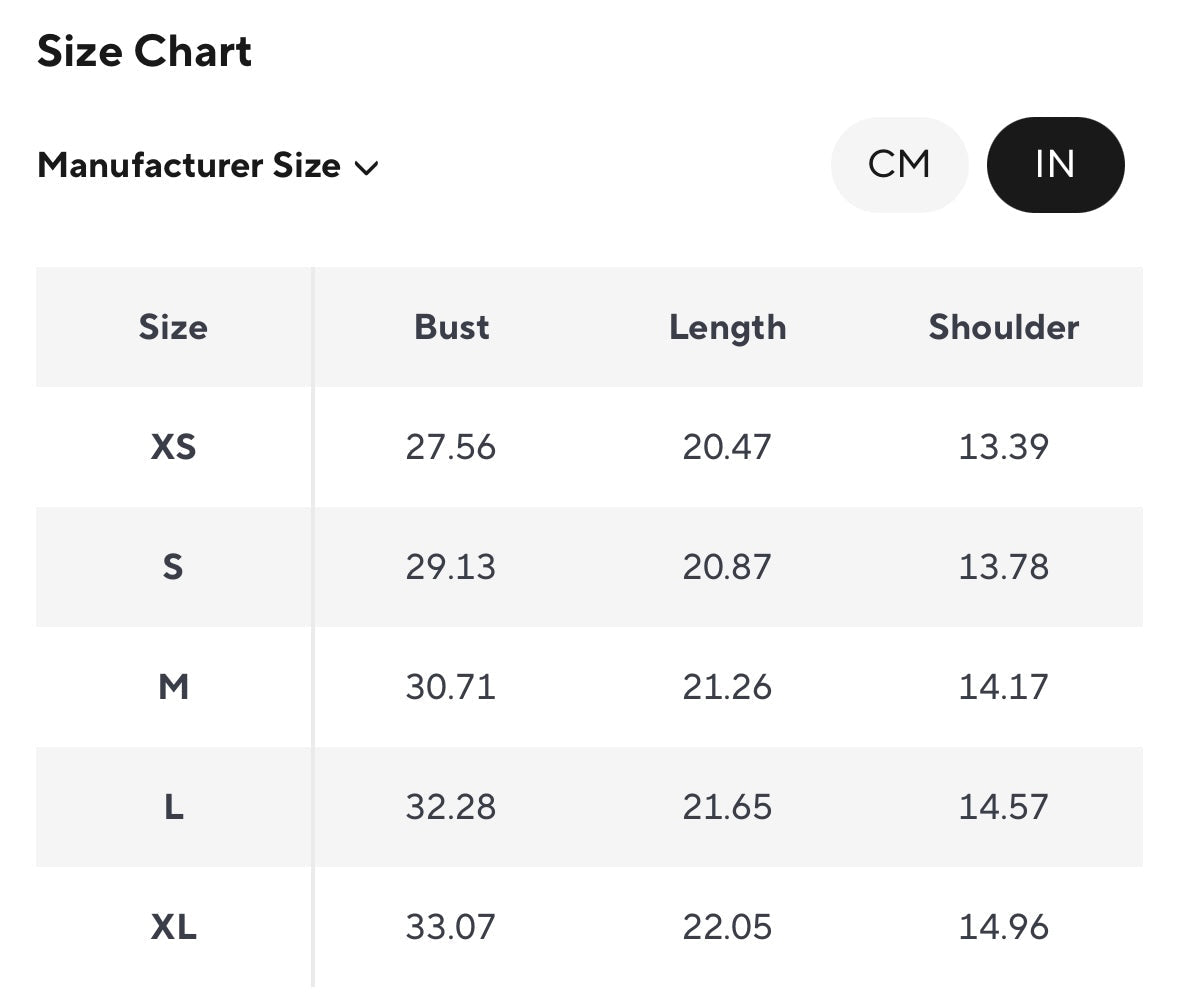Click the Bust column header
The width and height of the screenshot is (1179, 994).
451,328
